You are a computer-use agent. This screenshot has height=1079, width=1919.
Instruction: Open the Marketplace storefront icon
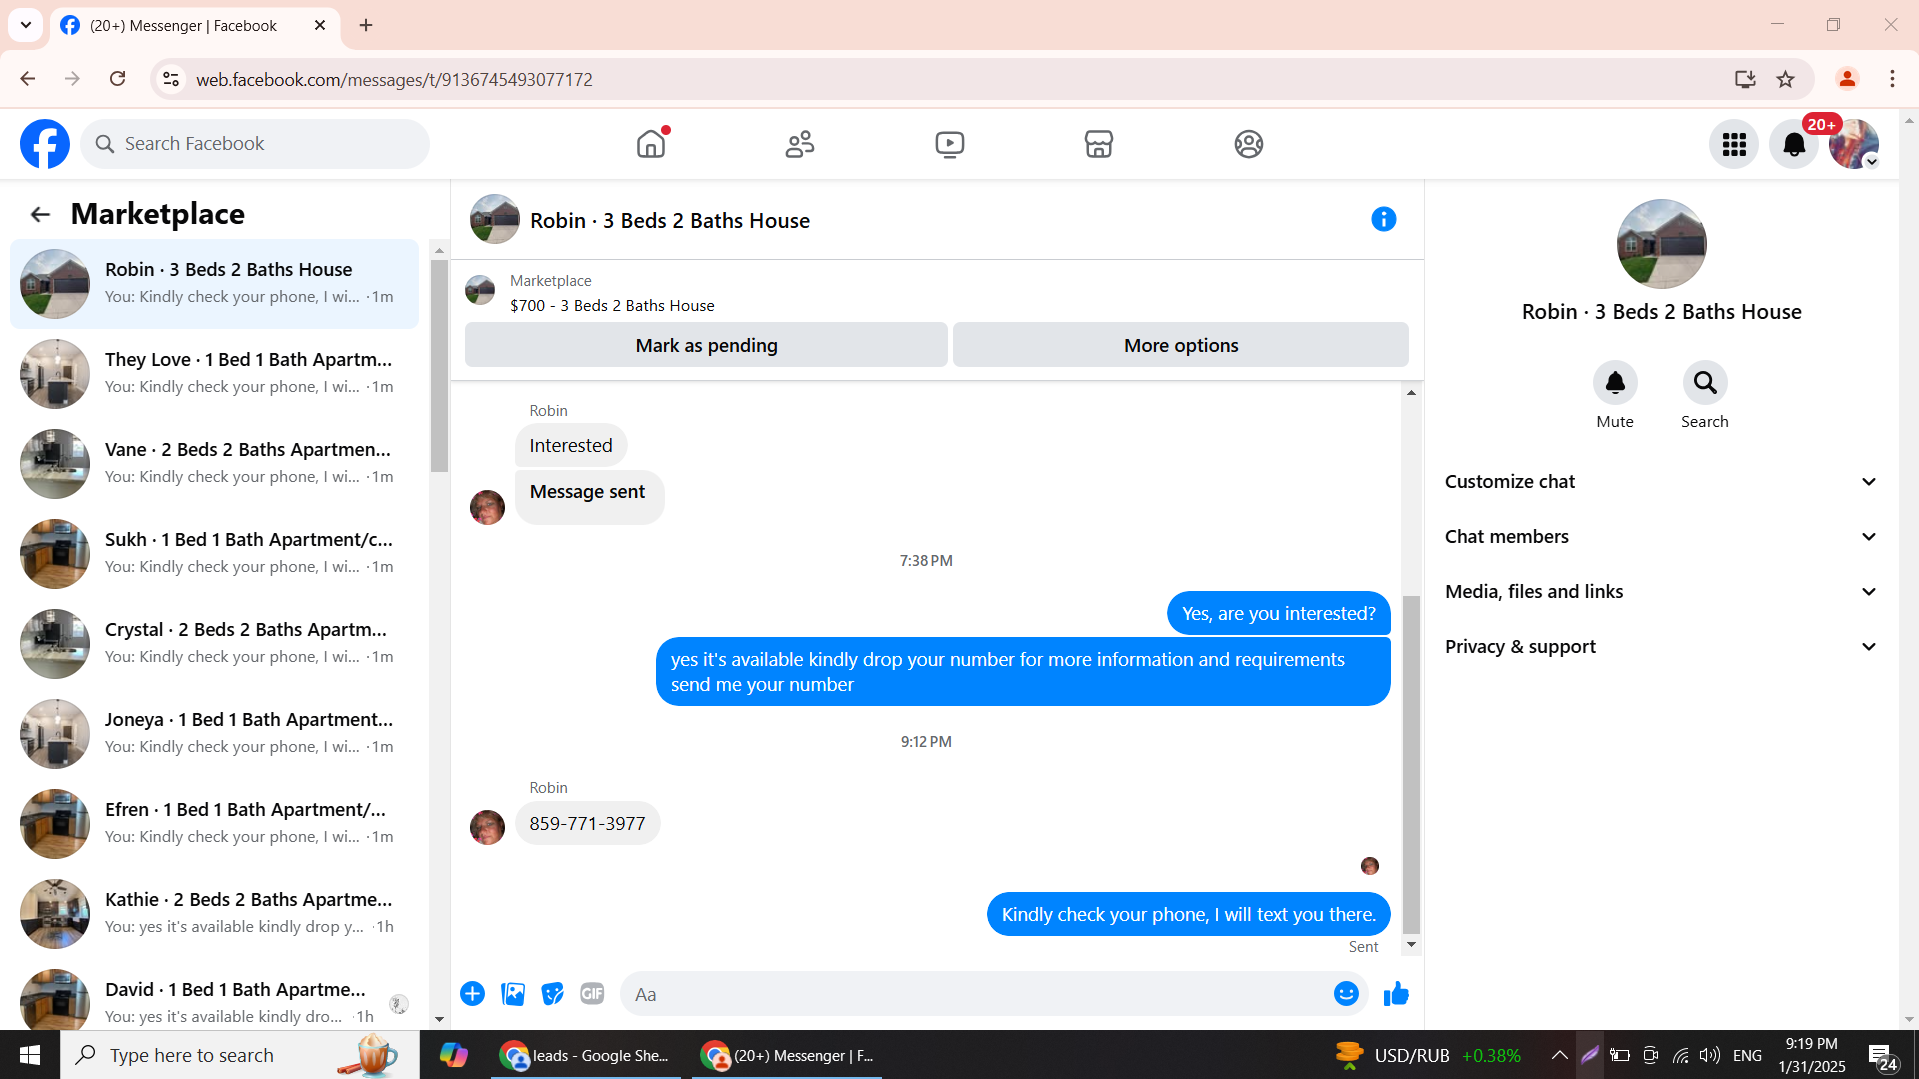pos(1099,144)
